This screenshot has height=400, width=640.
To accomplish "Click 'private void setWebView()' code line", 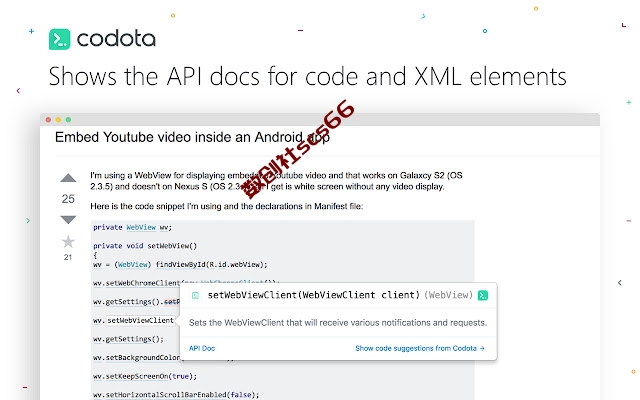I will 145,246.
